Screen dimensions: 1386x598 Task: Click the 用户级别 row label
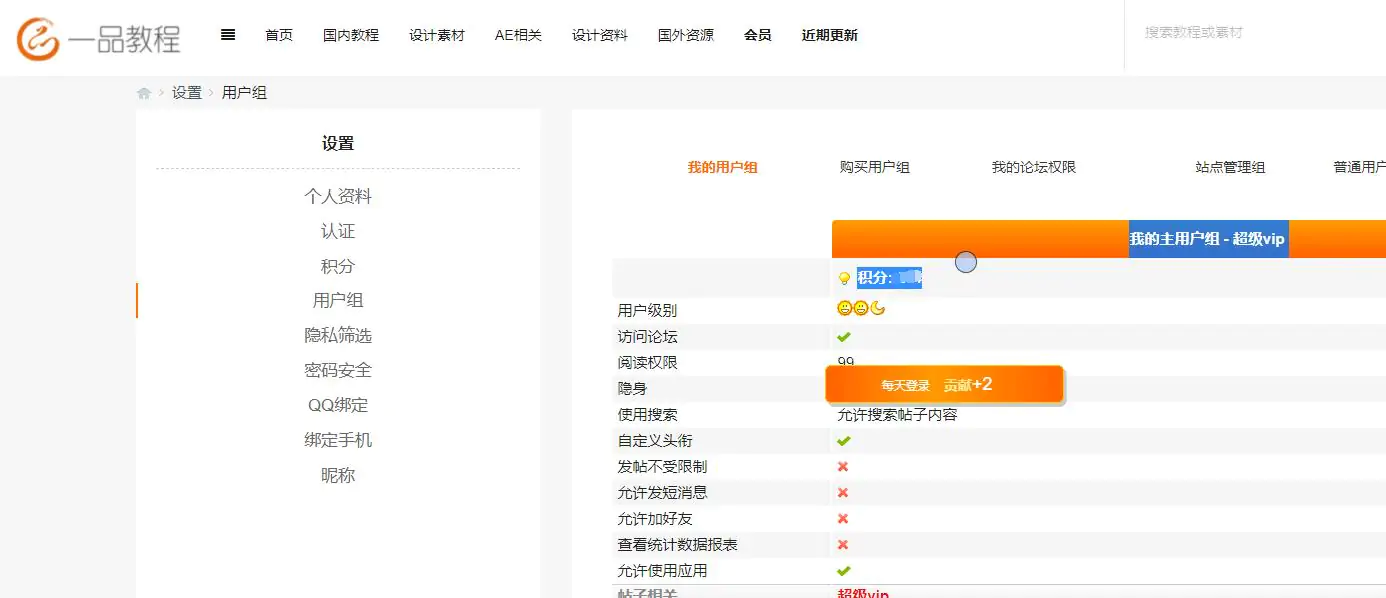pos(647,311)
